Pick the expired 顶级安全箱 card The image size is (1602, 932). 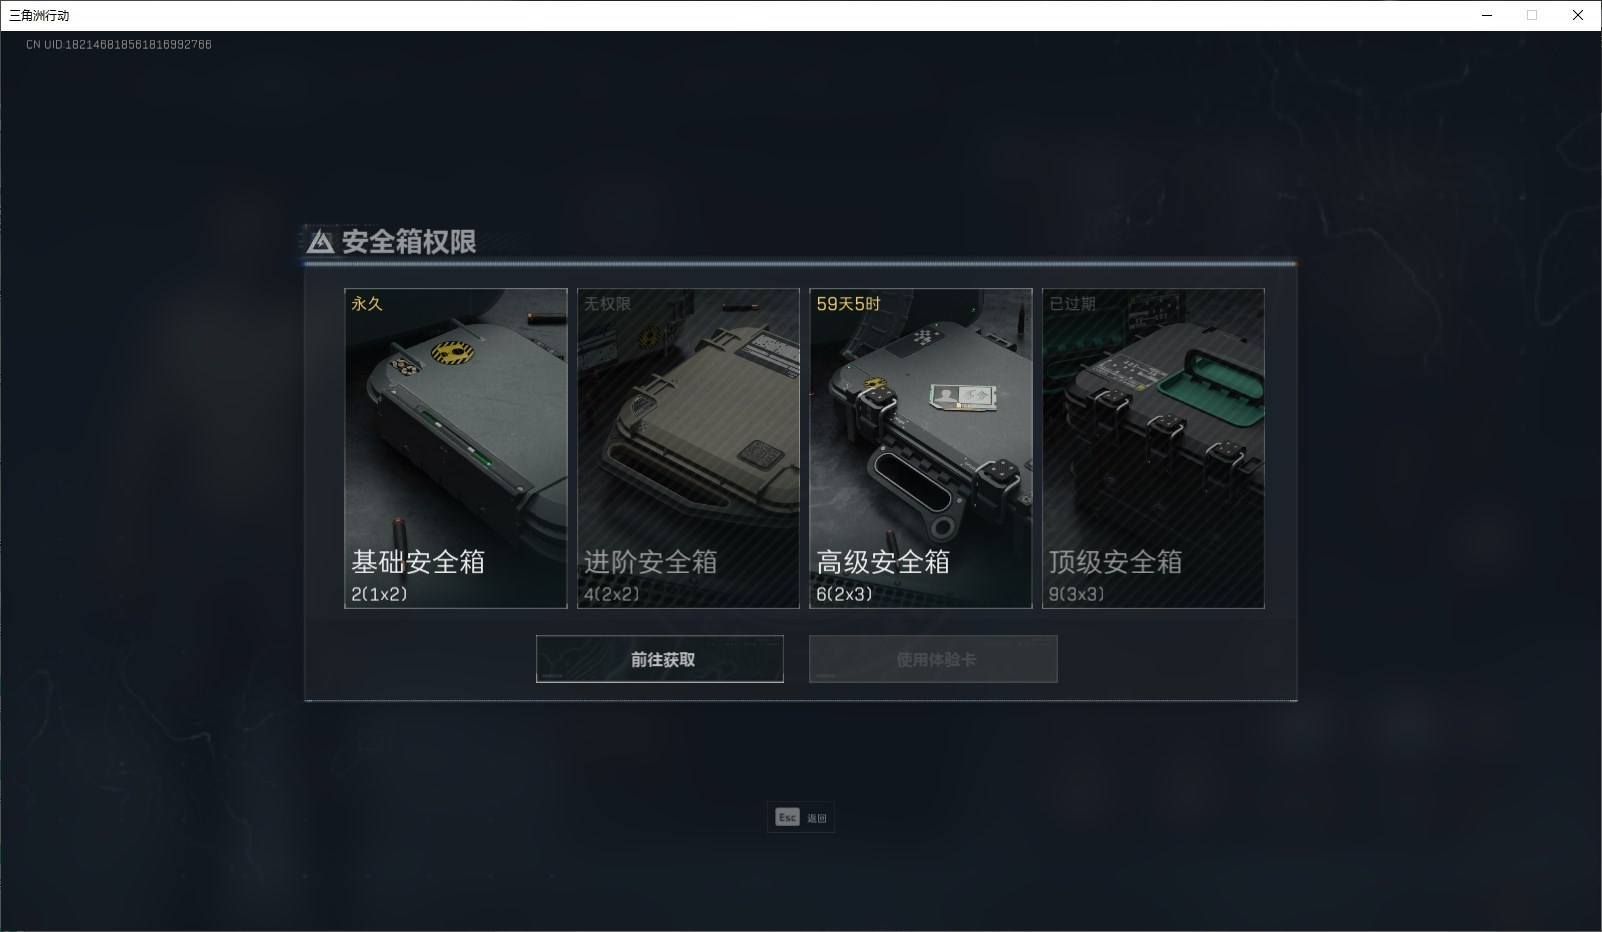point(1153,448)
